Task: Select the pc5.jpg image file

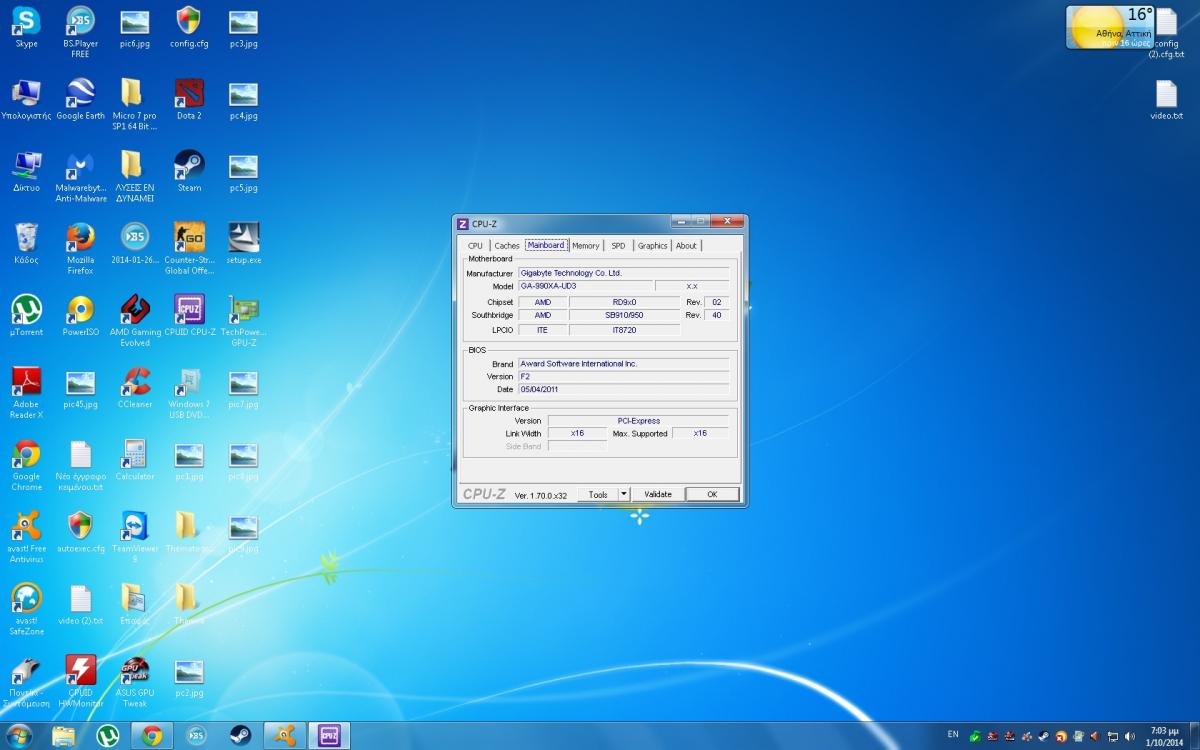Action: click(243, 172)
